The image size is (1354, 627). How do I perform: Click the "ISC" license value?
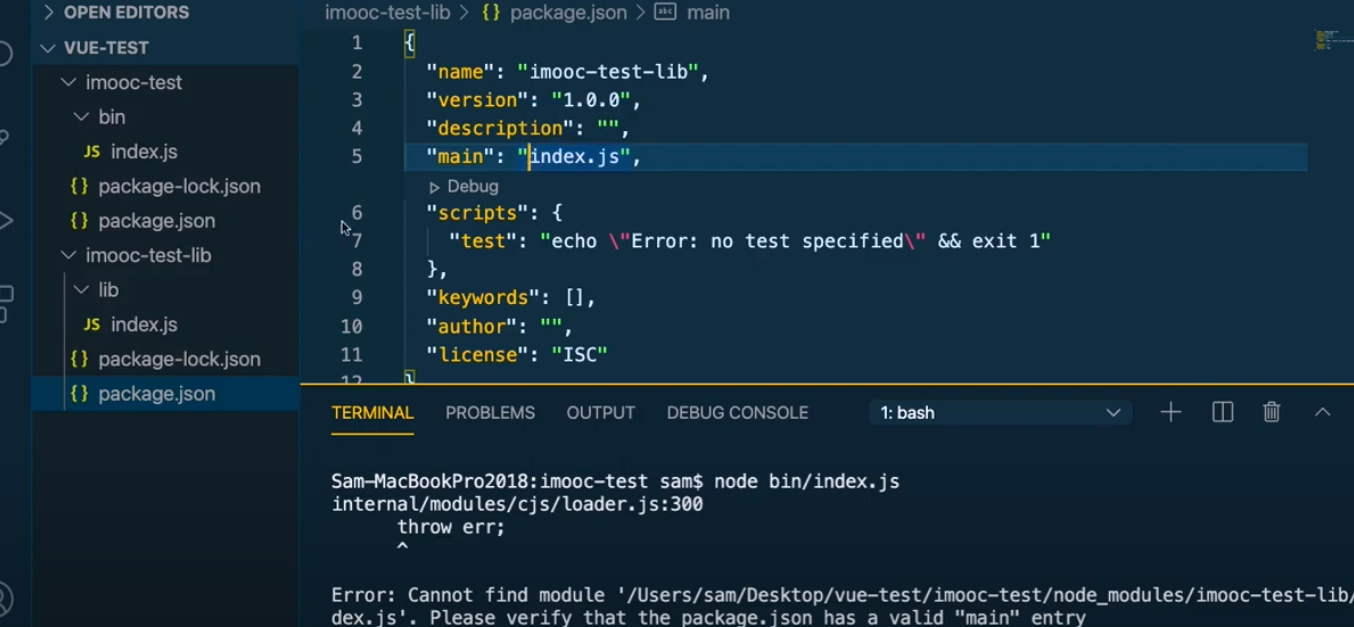(x=580, y=354)
